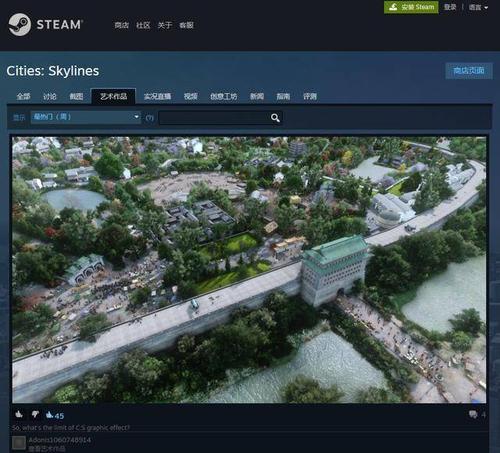Switch to the 评测 reviews tab
The width and height of the screenshot is (500, 453).
[310, 97]
